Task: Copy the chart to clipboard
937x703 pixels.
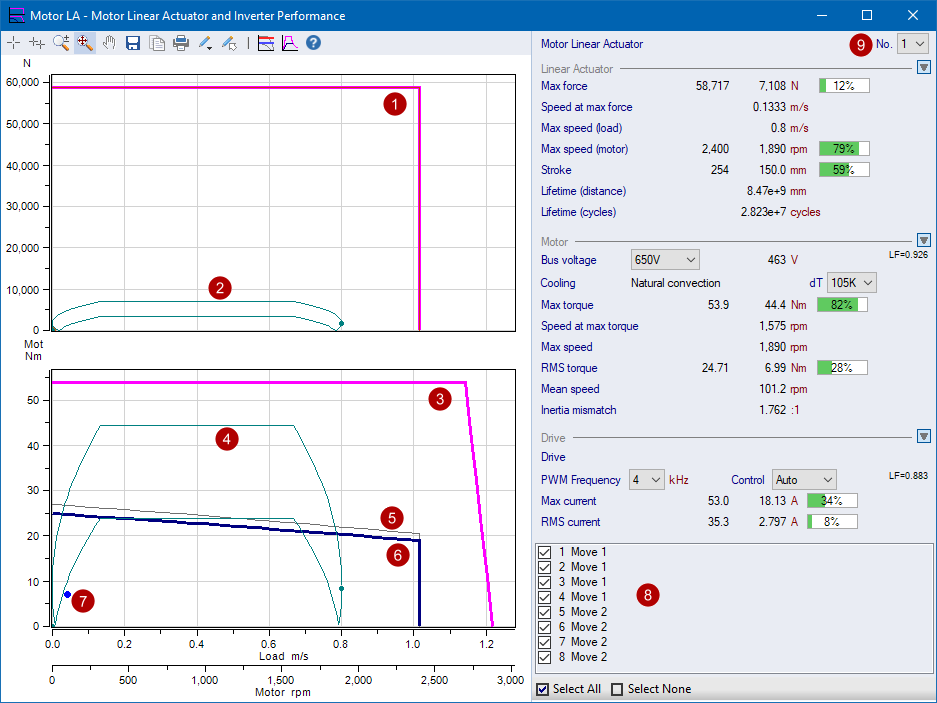Action: coord(157,43)
